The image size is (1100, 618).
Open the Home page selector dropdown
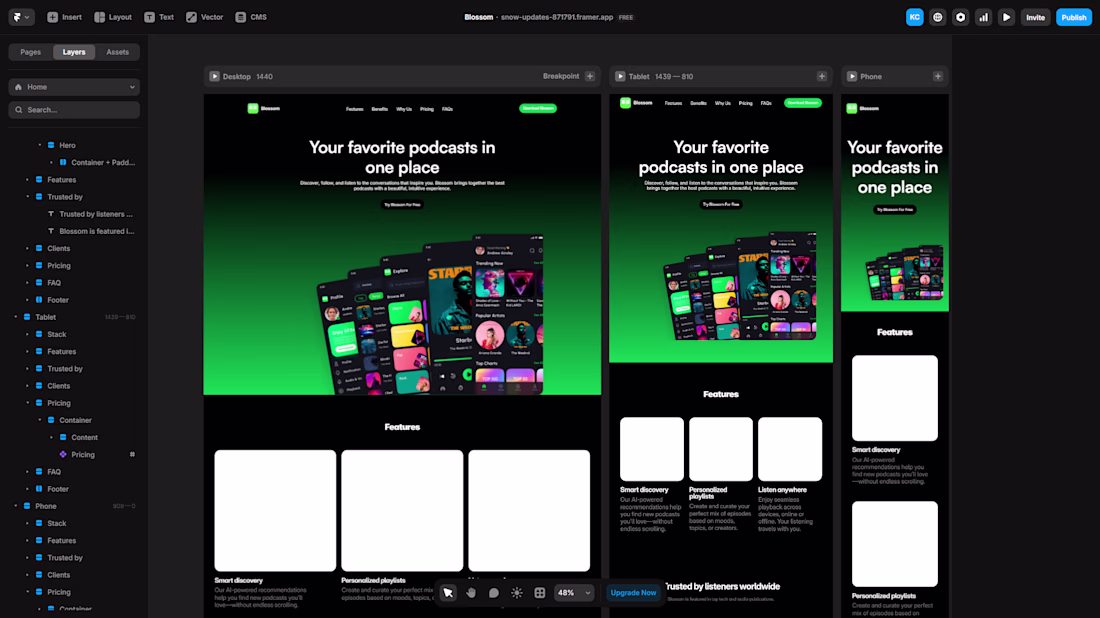pos(74,87)
